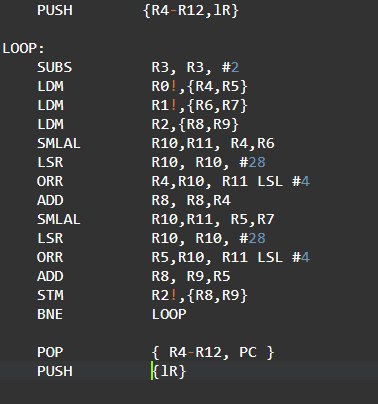
Task: Click the #2 immediate in SUBS
Action: [230, 68]
